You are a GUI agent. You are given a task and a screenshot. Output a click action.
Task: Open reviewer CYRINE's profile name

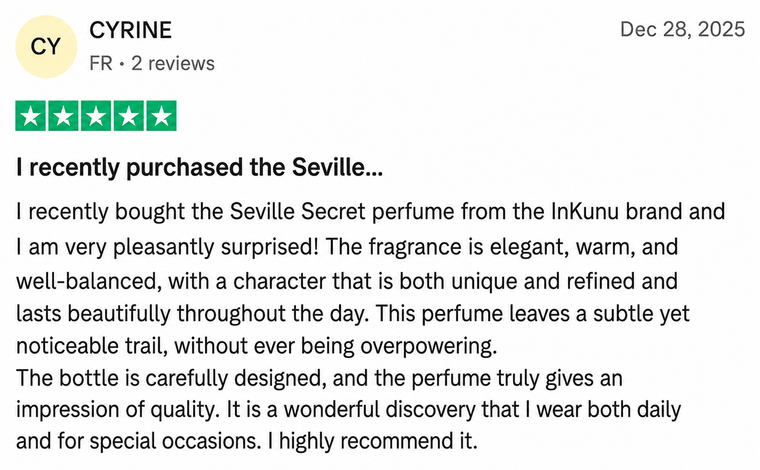point(130,30)
